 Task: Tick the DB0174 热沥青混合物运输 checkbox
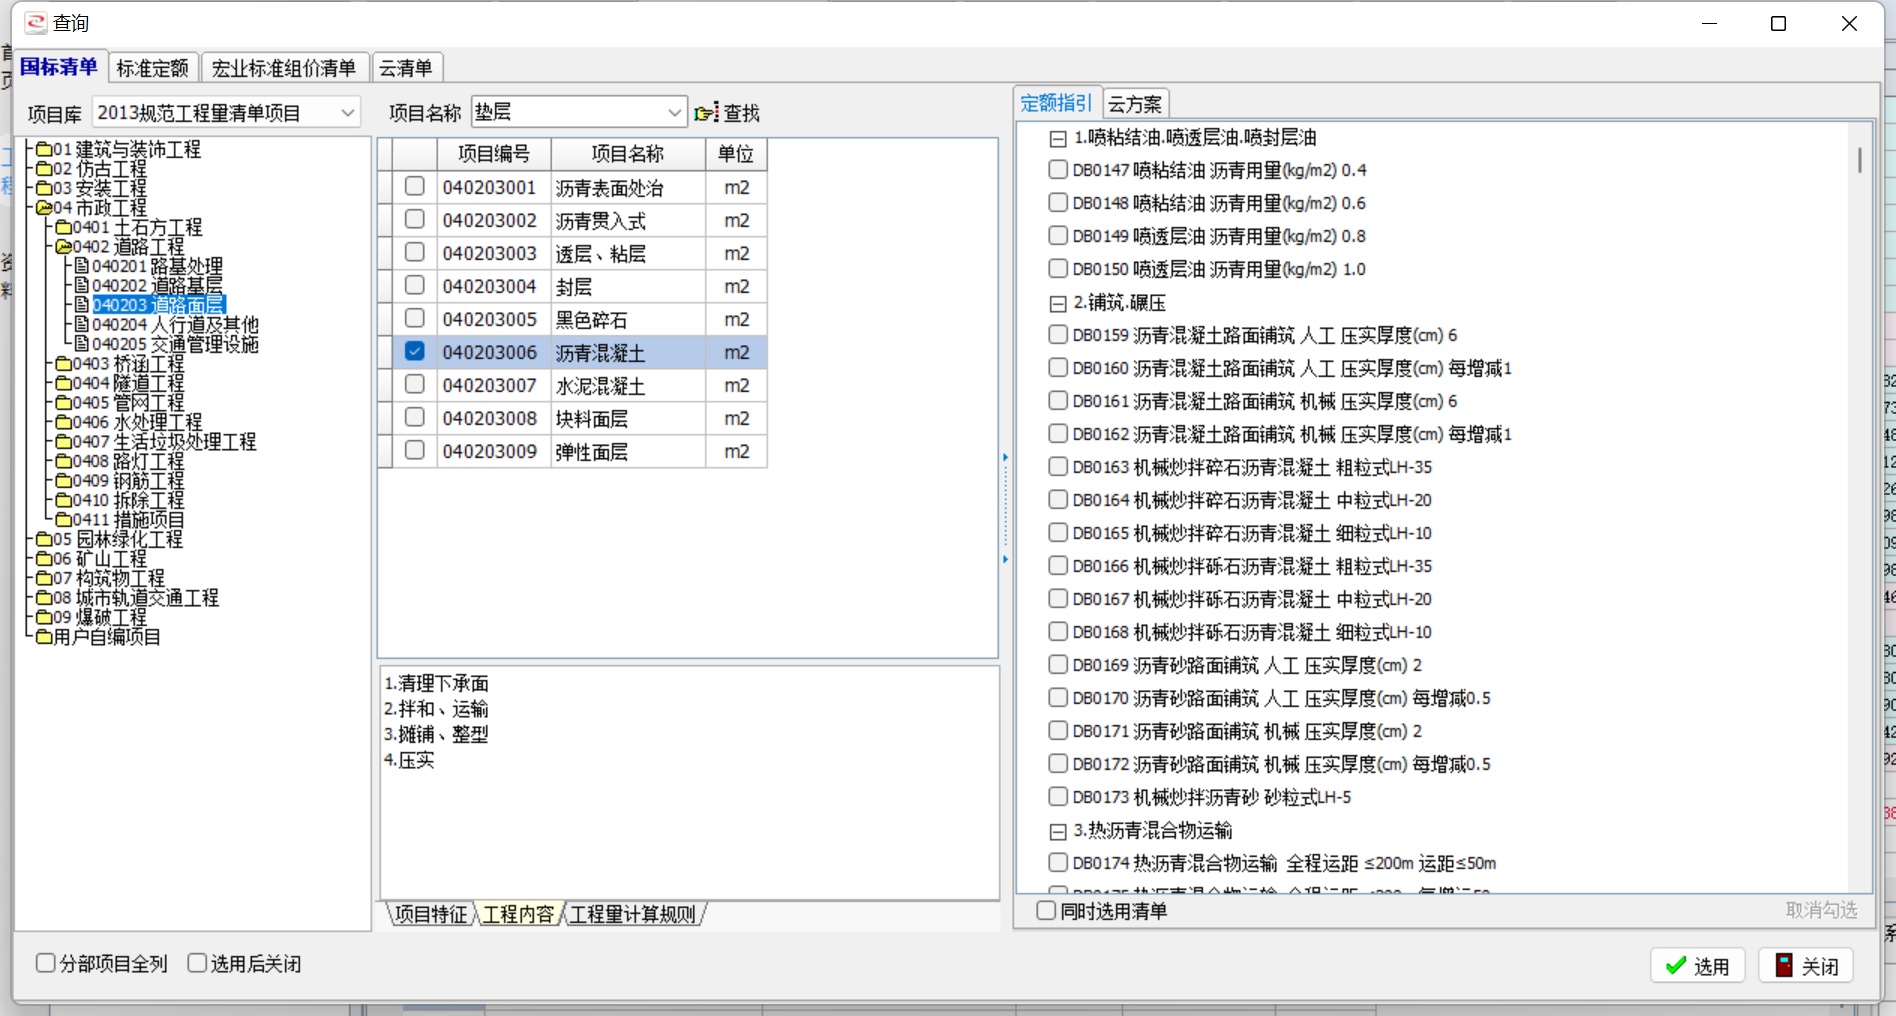tap(1058, 862)
